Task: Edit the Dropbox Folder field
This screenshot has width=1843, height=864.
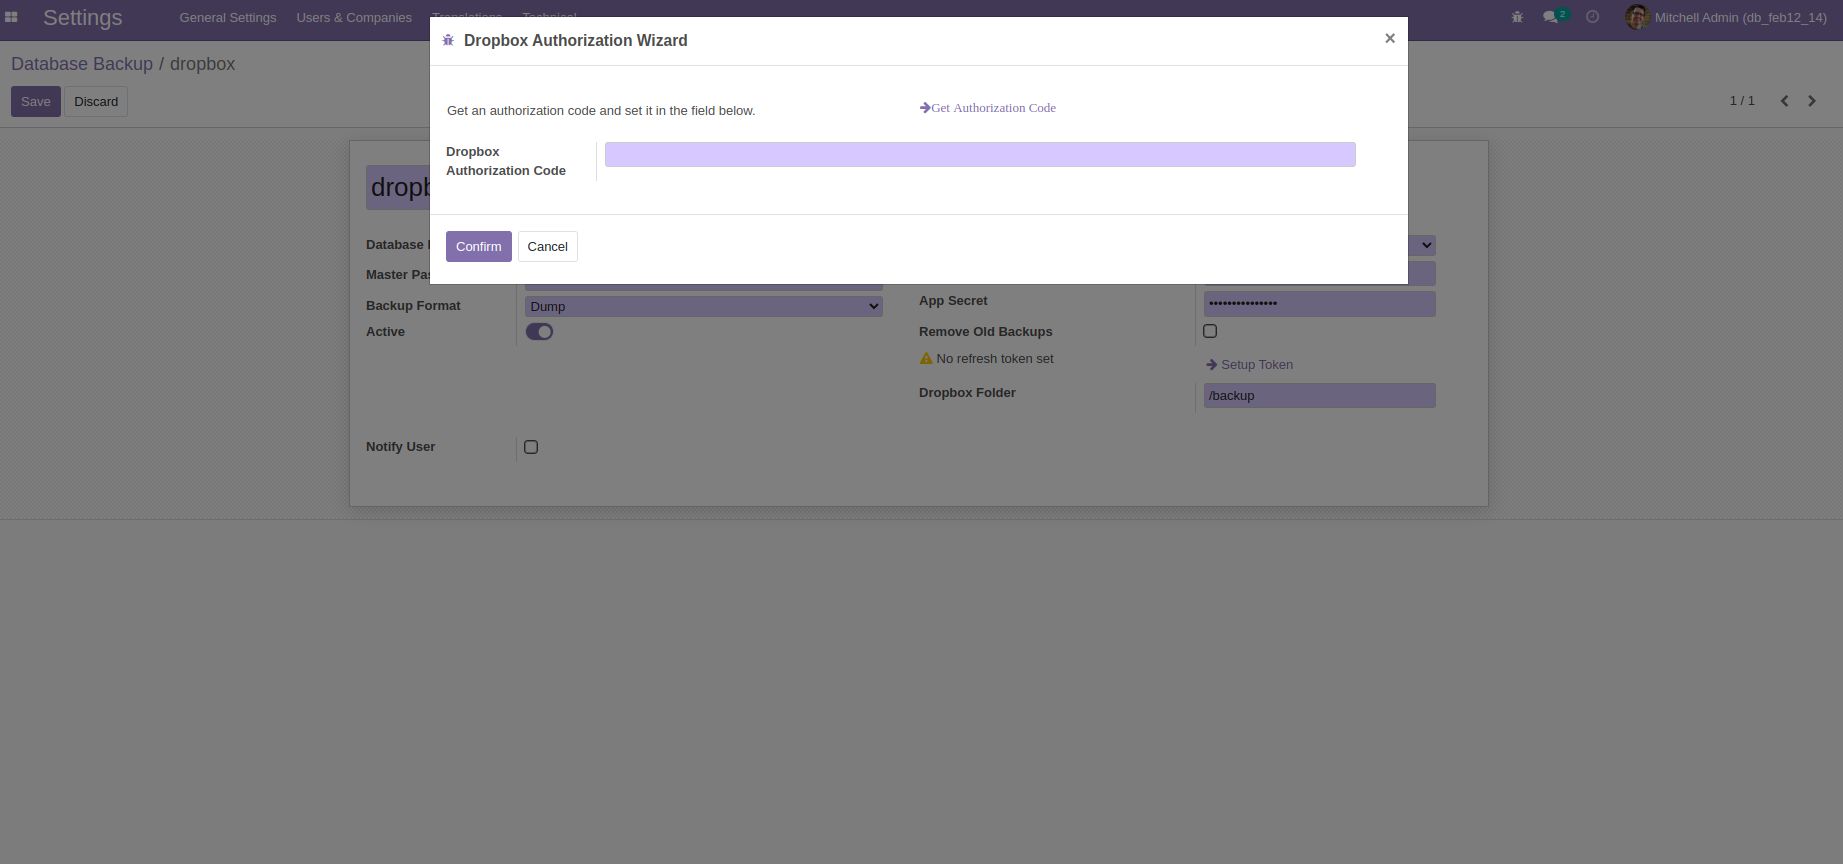Action: (x=1320, y=396)
